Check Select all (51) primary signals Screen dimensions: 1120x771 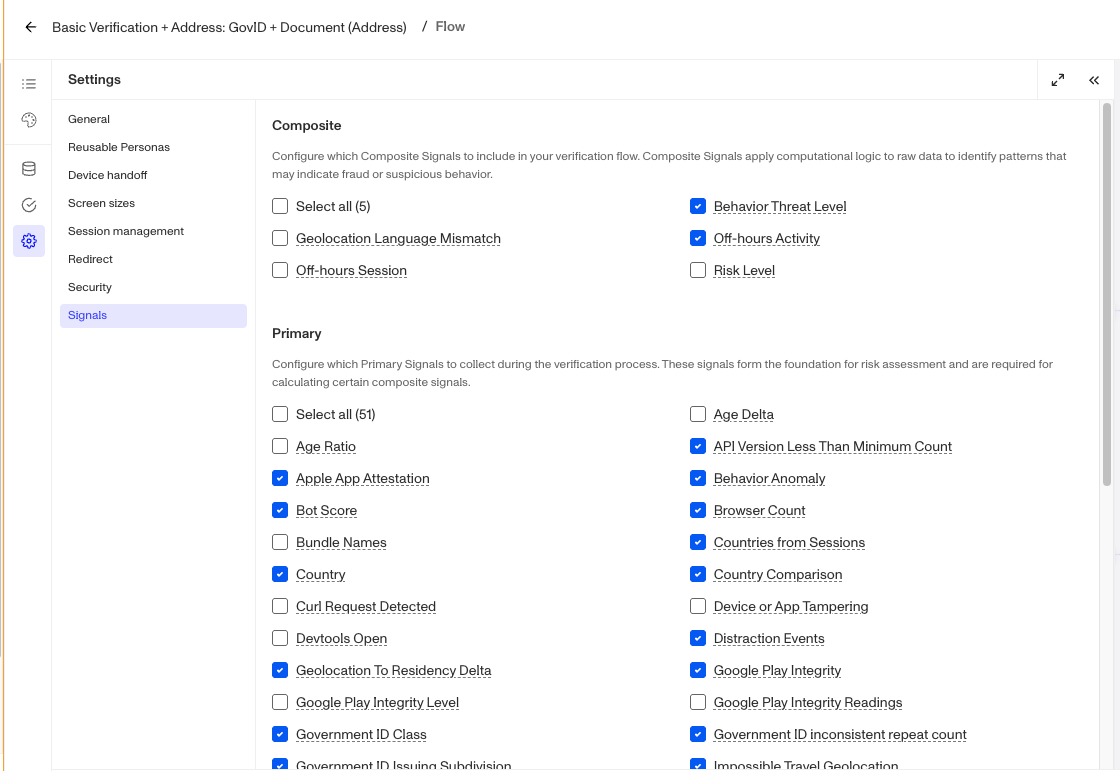pos(280,414)
